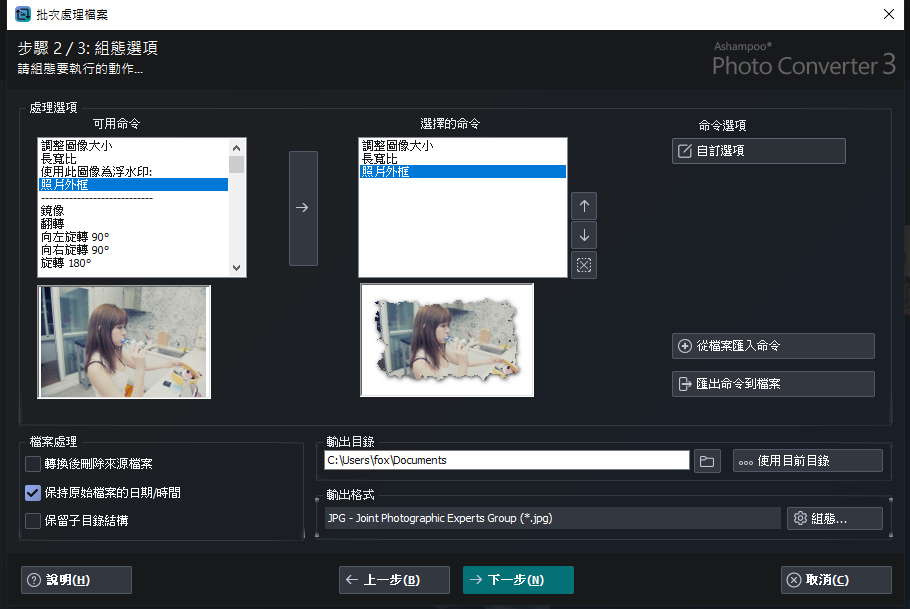Enable 轉換後刪除來源檔案 checkbox
The height and width of the screenshot is (609, 910).
(33, 464)
